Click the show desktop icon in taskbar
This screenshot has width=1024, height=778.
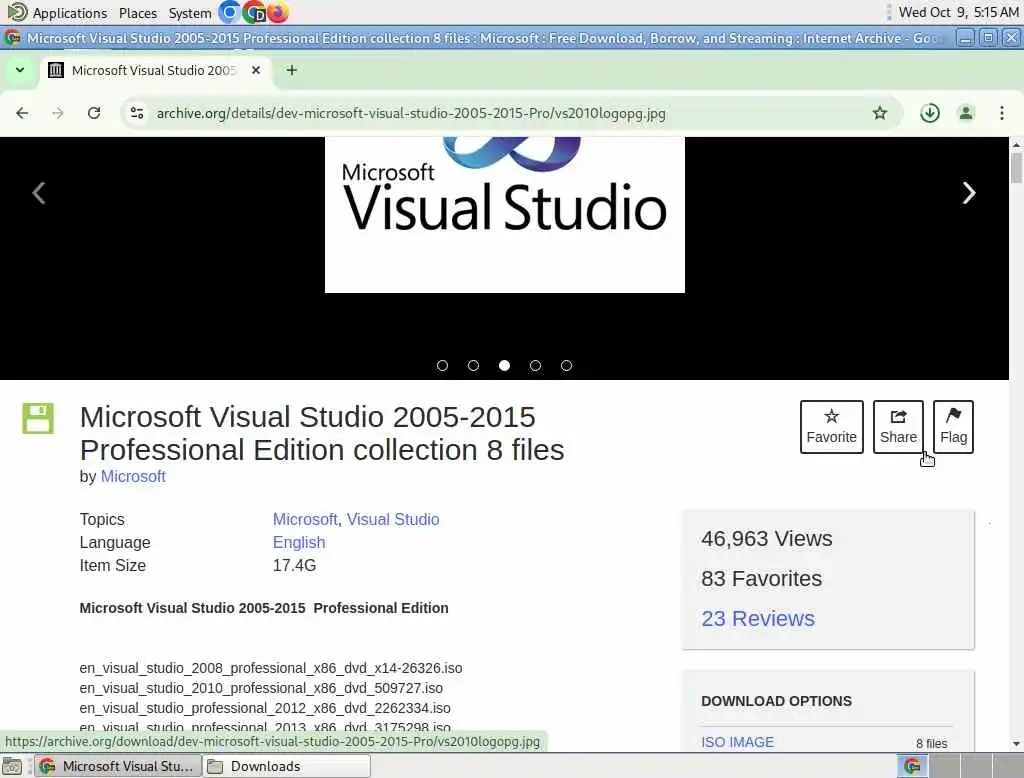[12, 766]
